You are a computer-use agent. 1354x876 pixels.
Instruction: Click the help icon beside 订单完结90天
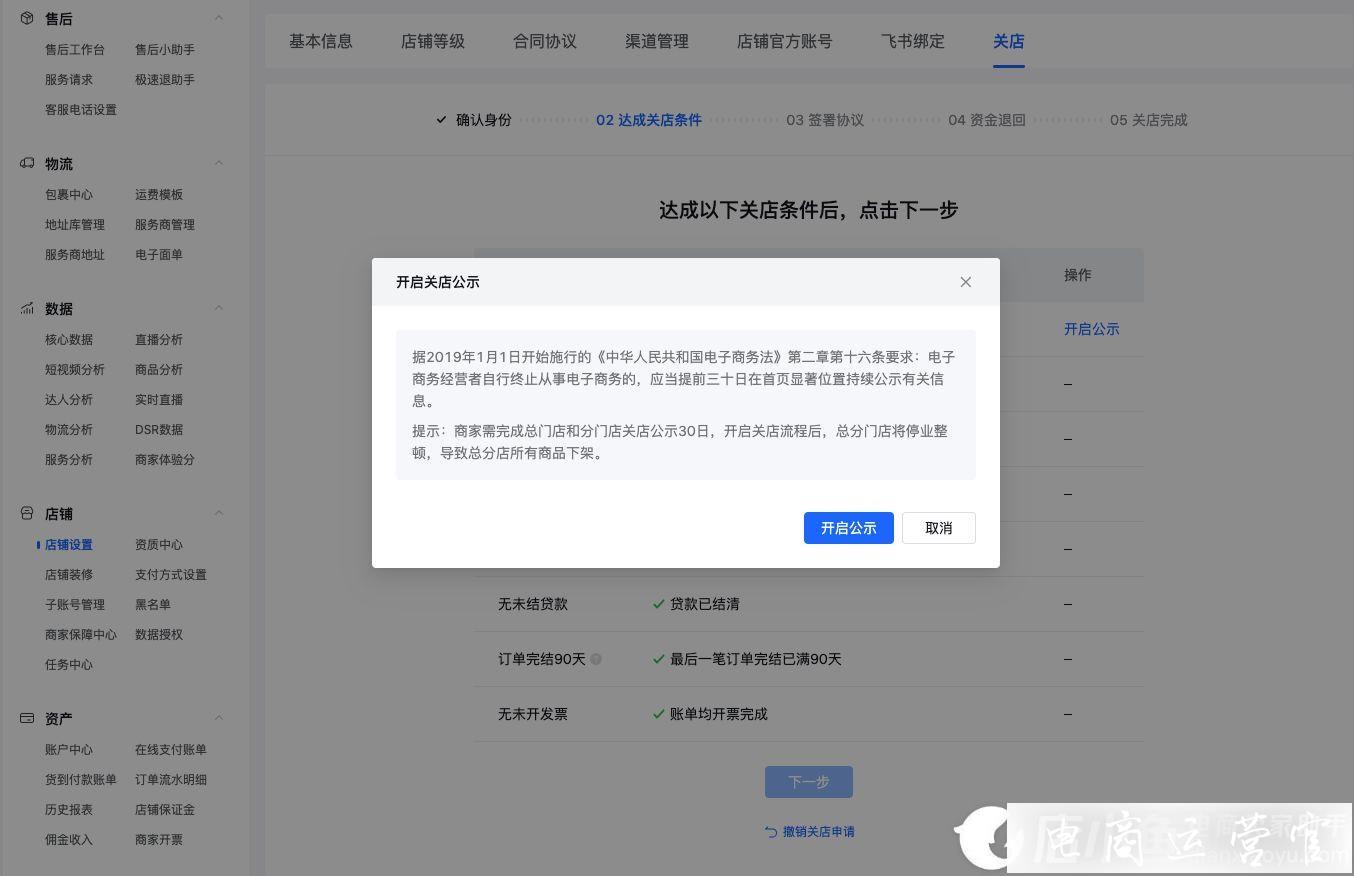(596, 659)
